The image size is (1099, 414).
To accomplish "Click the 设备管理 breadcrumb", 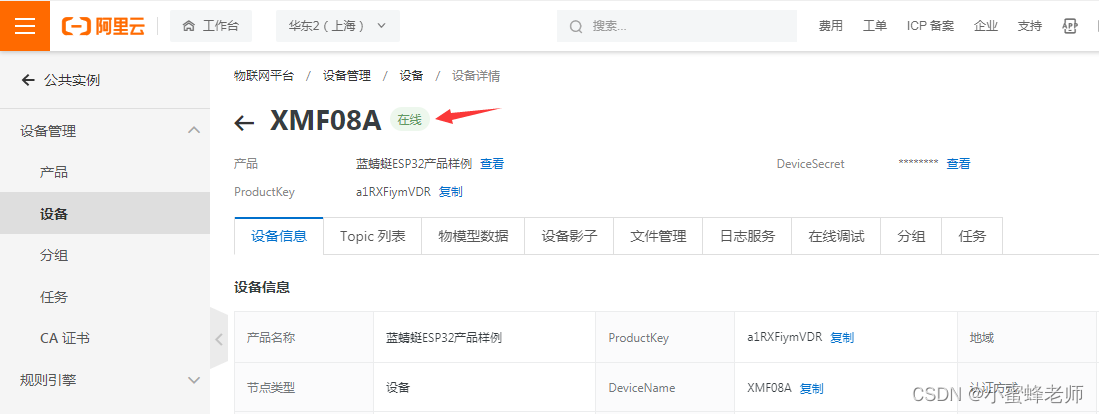I will 346,76.
